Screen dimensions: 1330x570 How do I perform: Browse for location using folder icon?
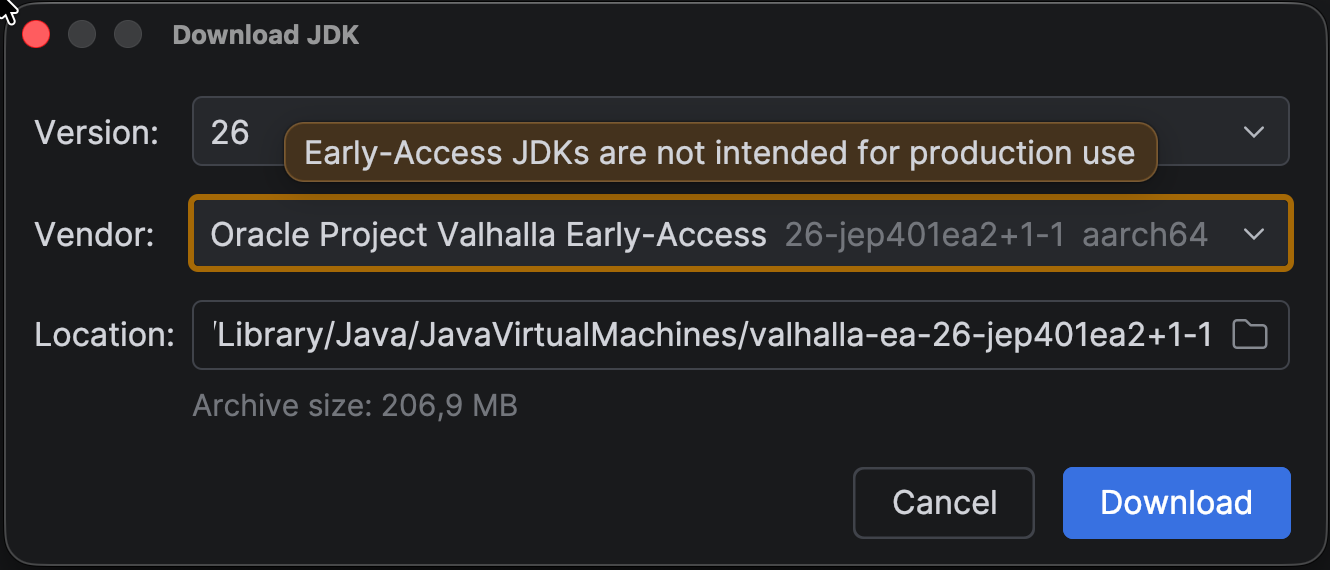pyautogui.click(x=1249, y=334)
